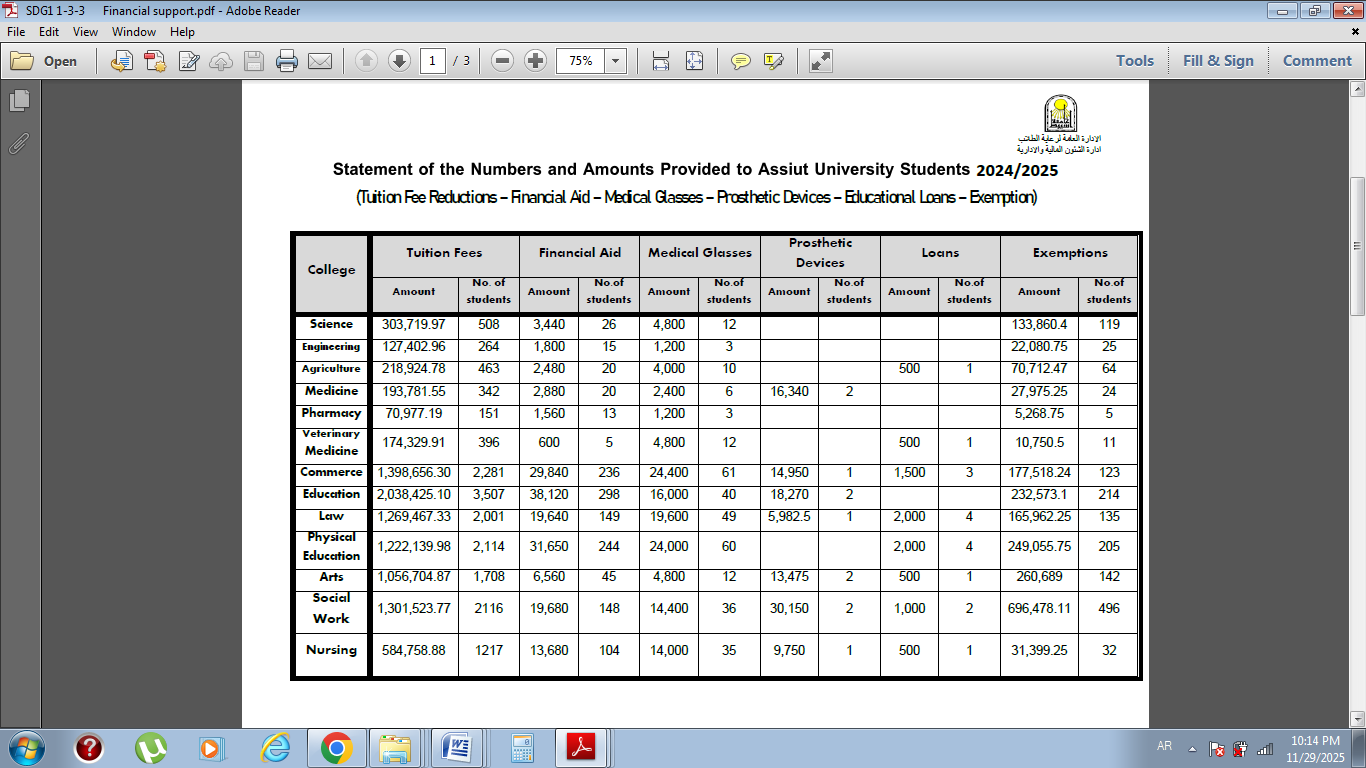Screen dimensions: 1366x768
Task: Open the Fill & Sign pane
Action: (1217, 61)
